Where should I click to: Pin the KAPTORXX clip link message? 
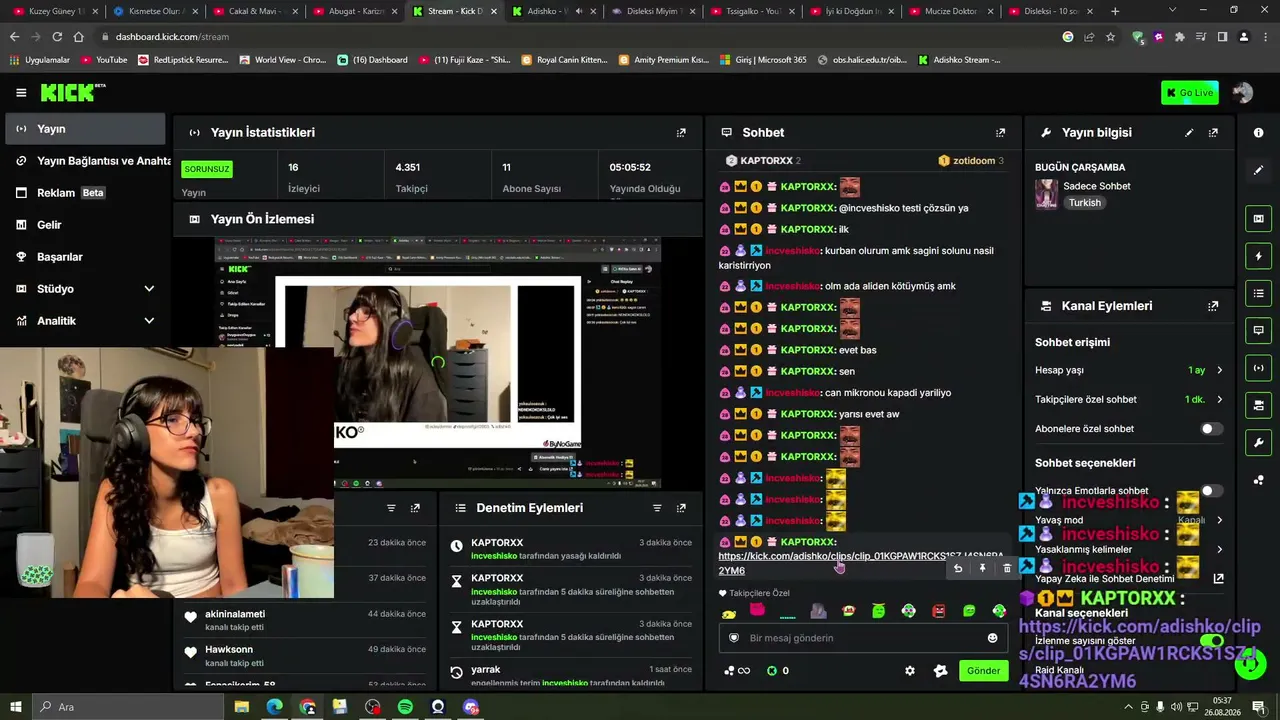(982, 568)
